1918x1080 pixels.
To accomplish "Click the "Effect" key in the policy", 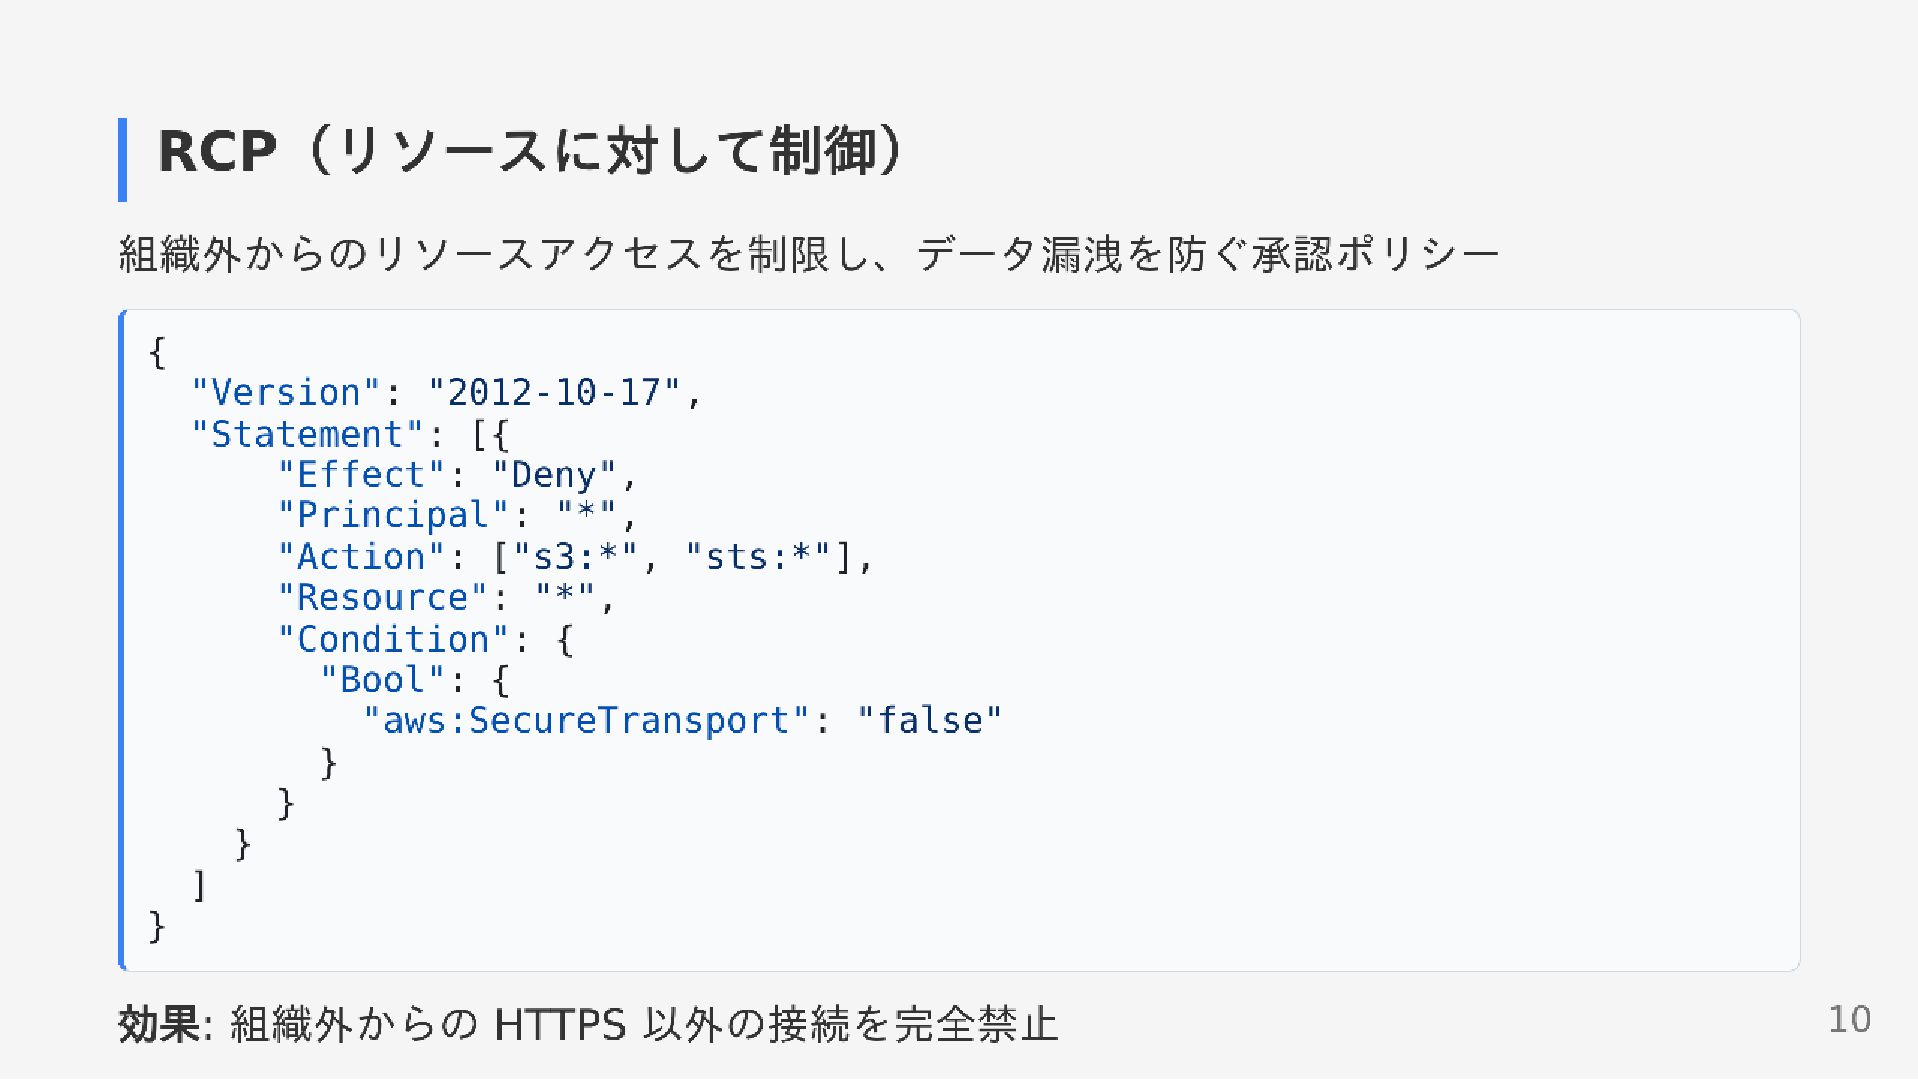I will [x=362, y=475].
